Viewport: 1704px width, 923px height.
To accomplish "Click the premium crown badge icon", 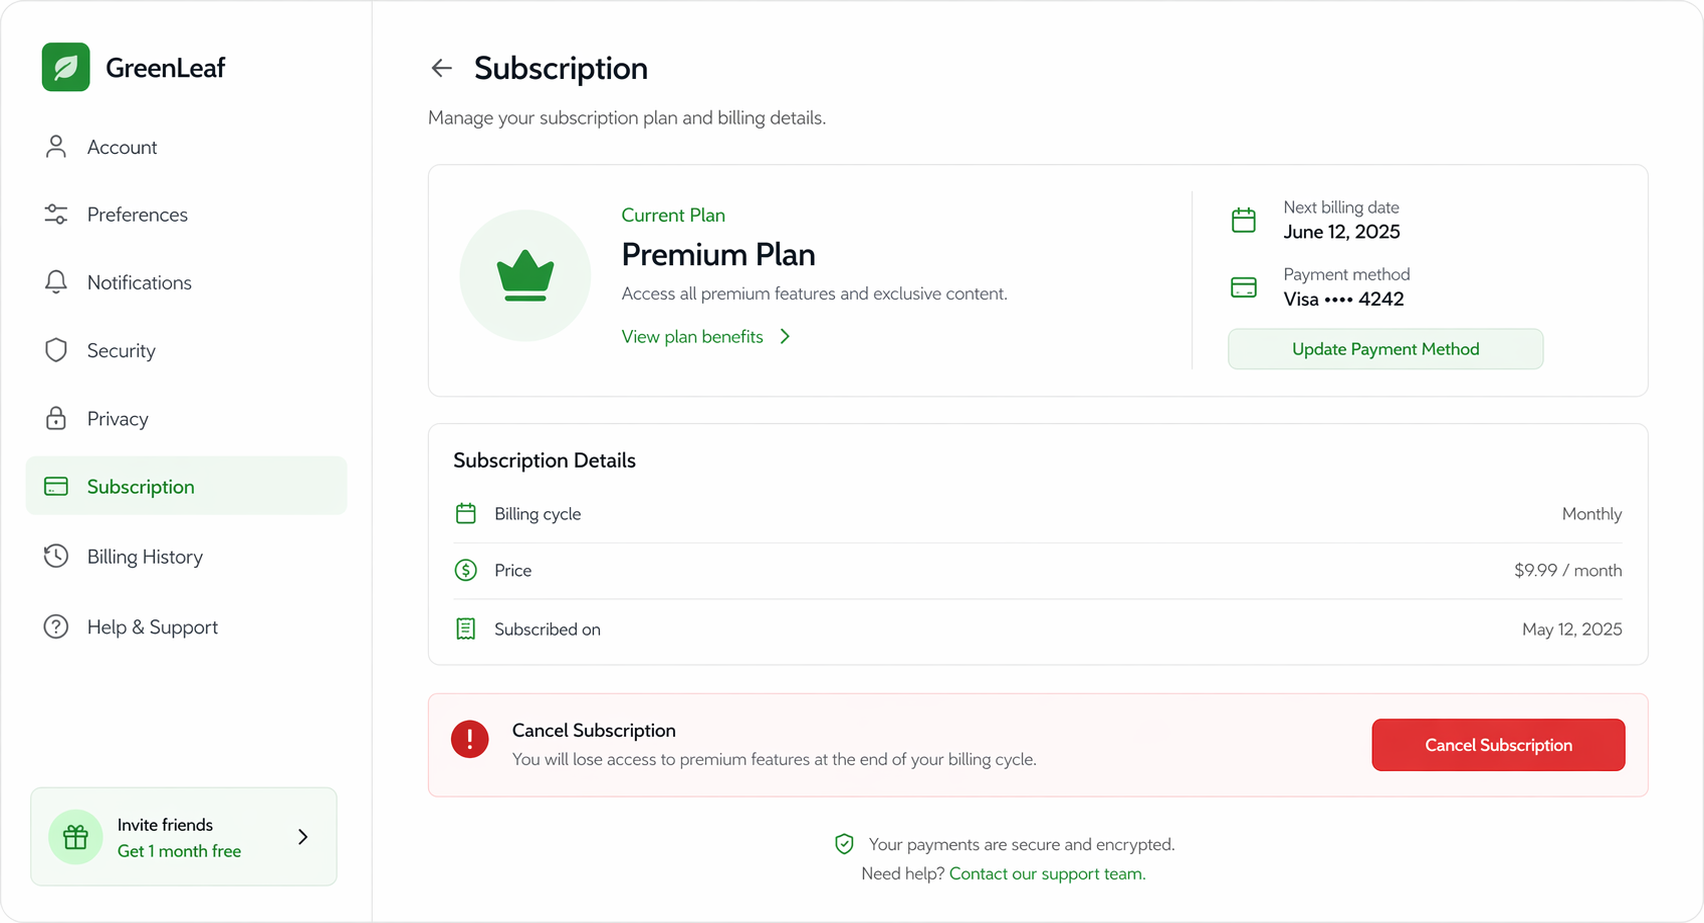I will pos(525,275).
